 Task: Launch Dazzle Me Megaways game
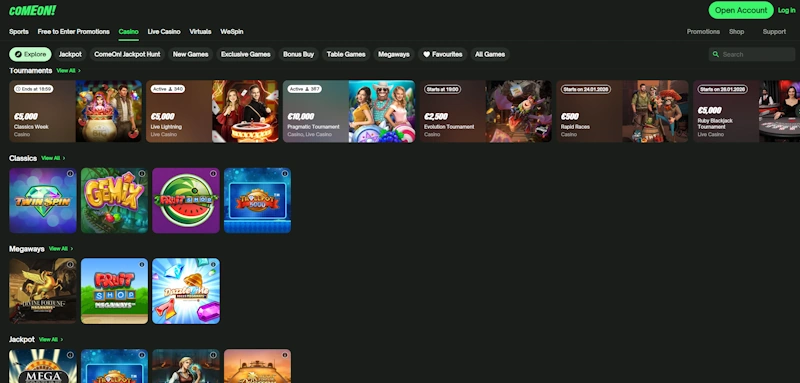tap(186, 291)
